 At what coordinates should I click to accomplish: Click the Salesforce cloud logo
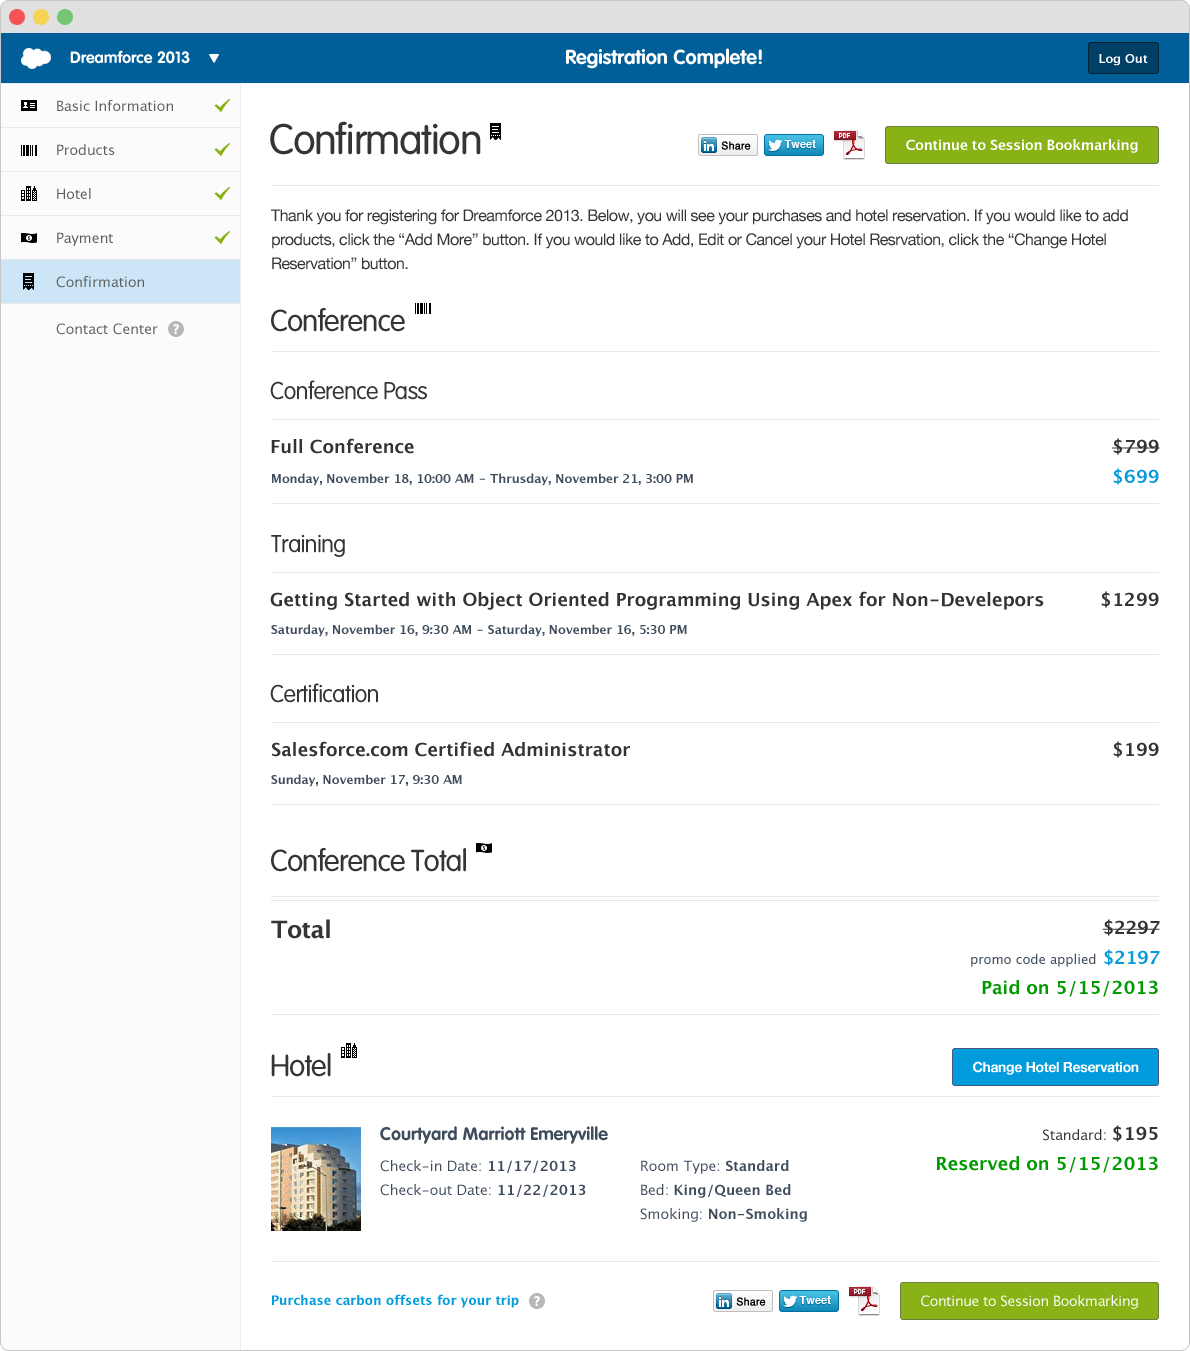click(x=36, y=58)
